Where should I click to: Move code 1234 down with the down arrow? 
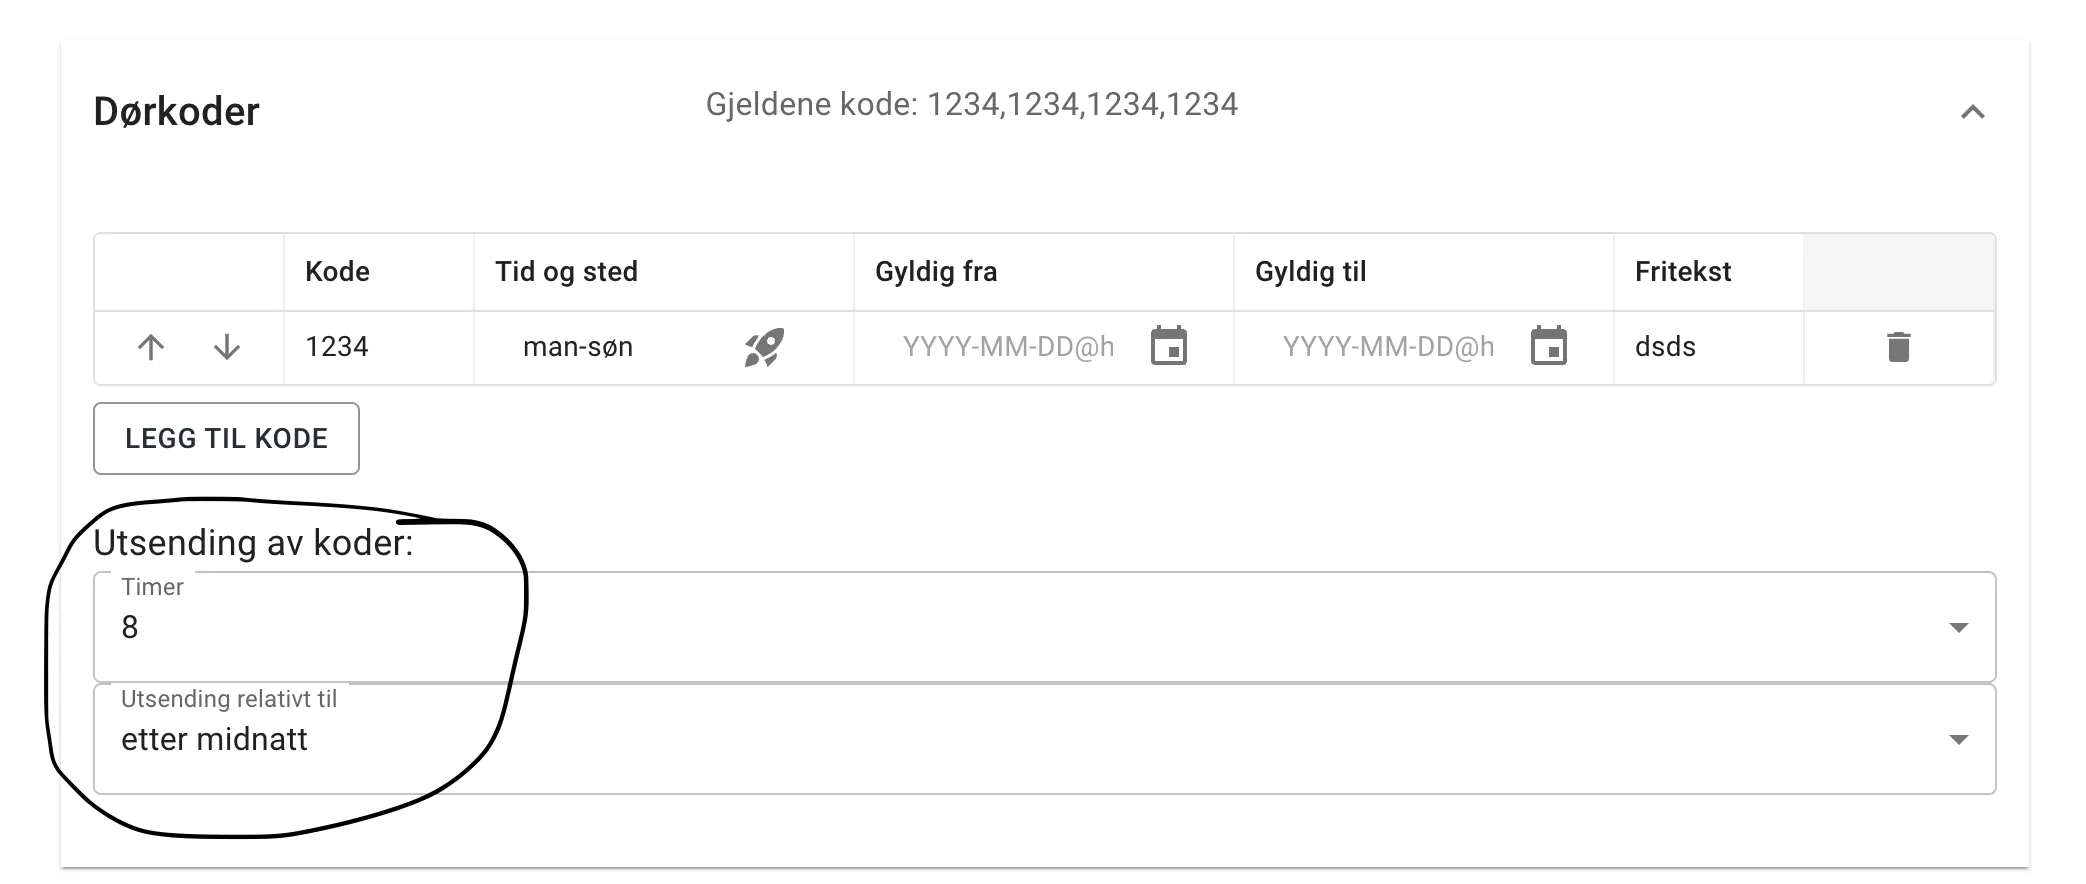226,347
